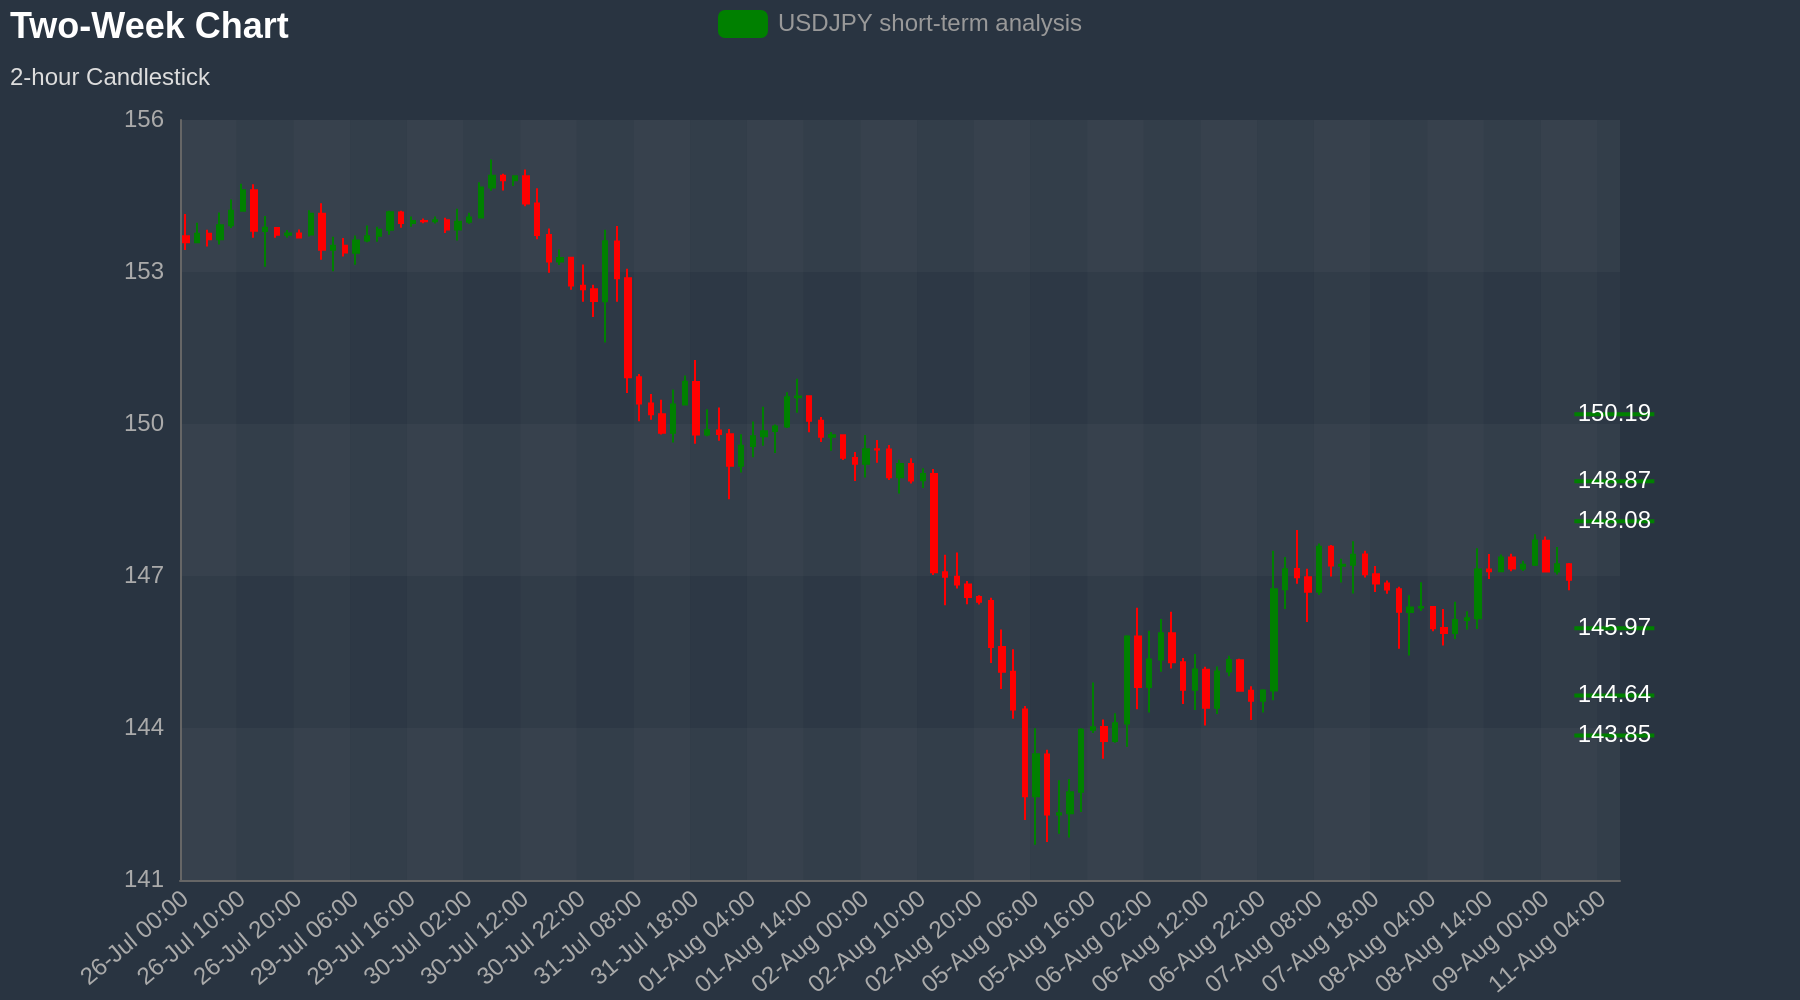Screen dimensions: 1800x1000
Task: Click the tall green candle rising from 144.7 to 146.7
Action: [1274, 639]
